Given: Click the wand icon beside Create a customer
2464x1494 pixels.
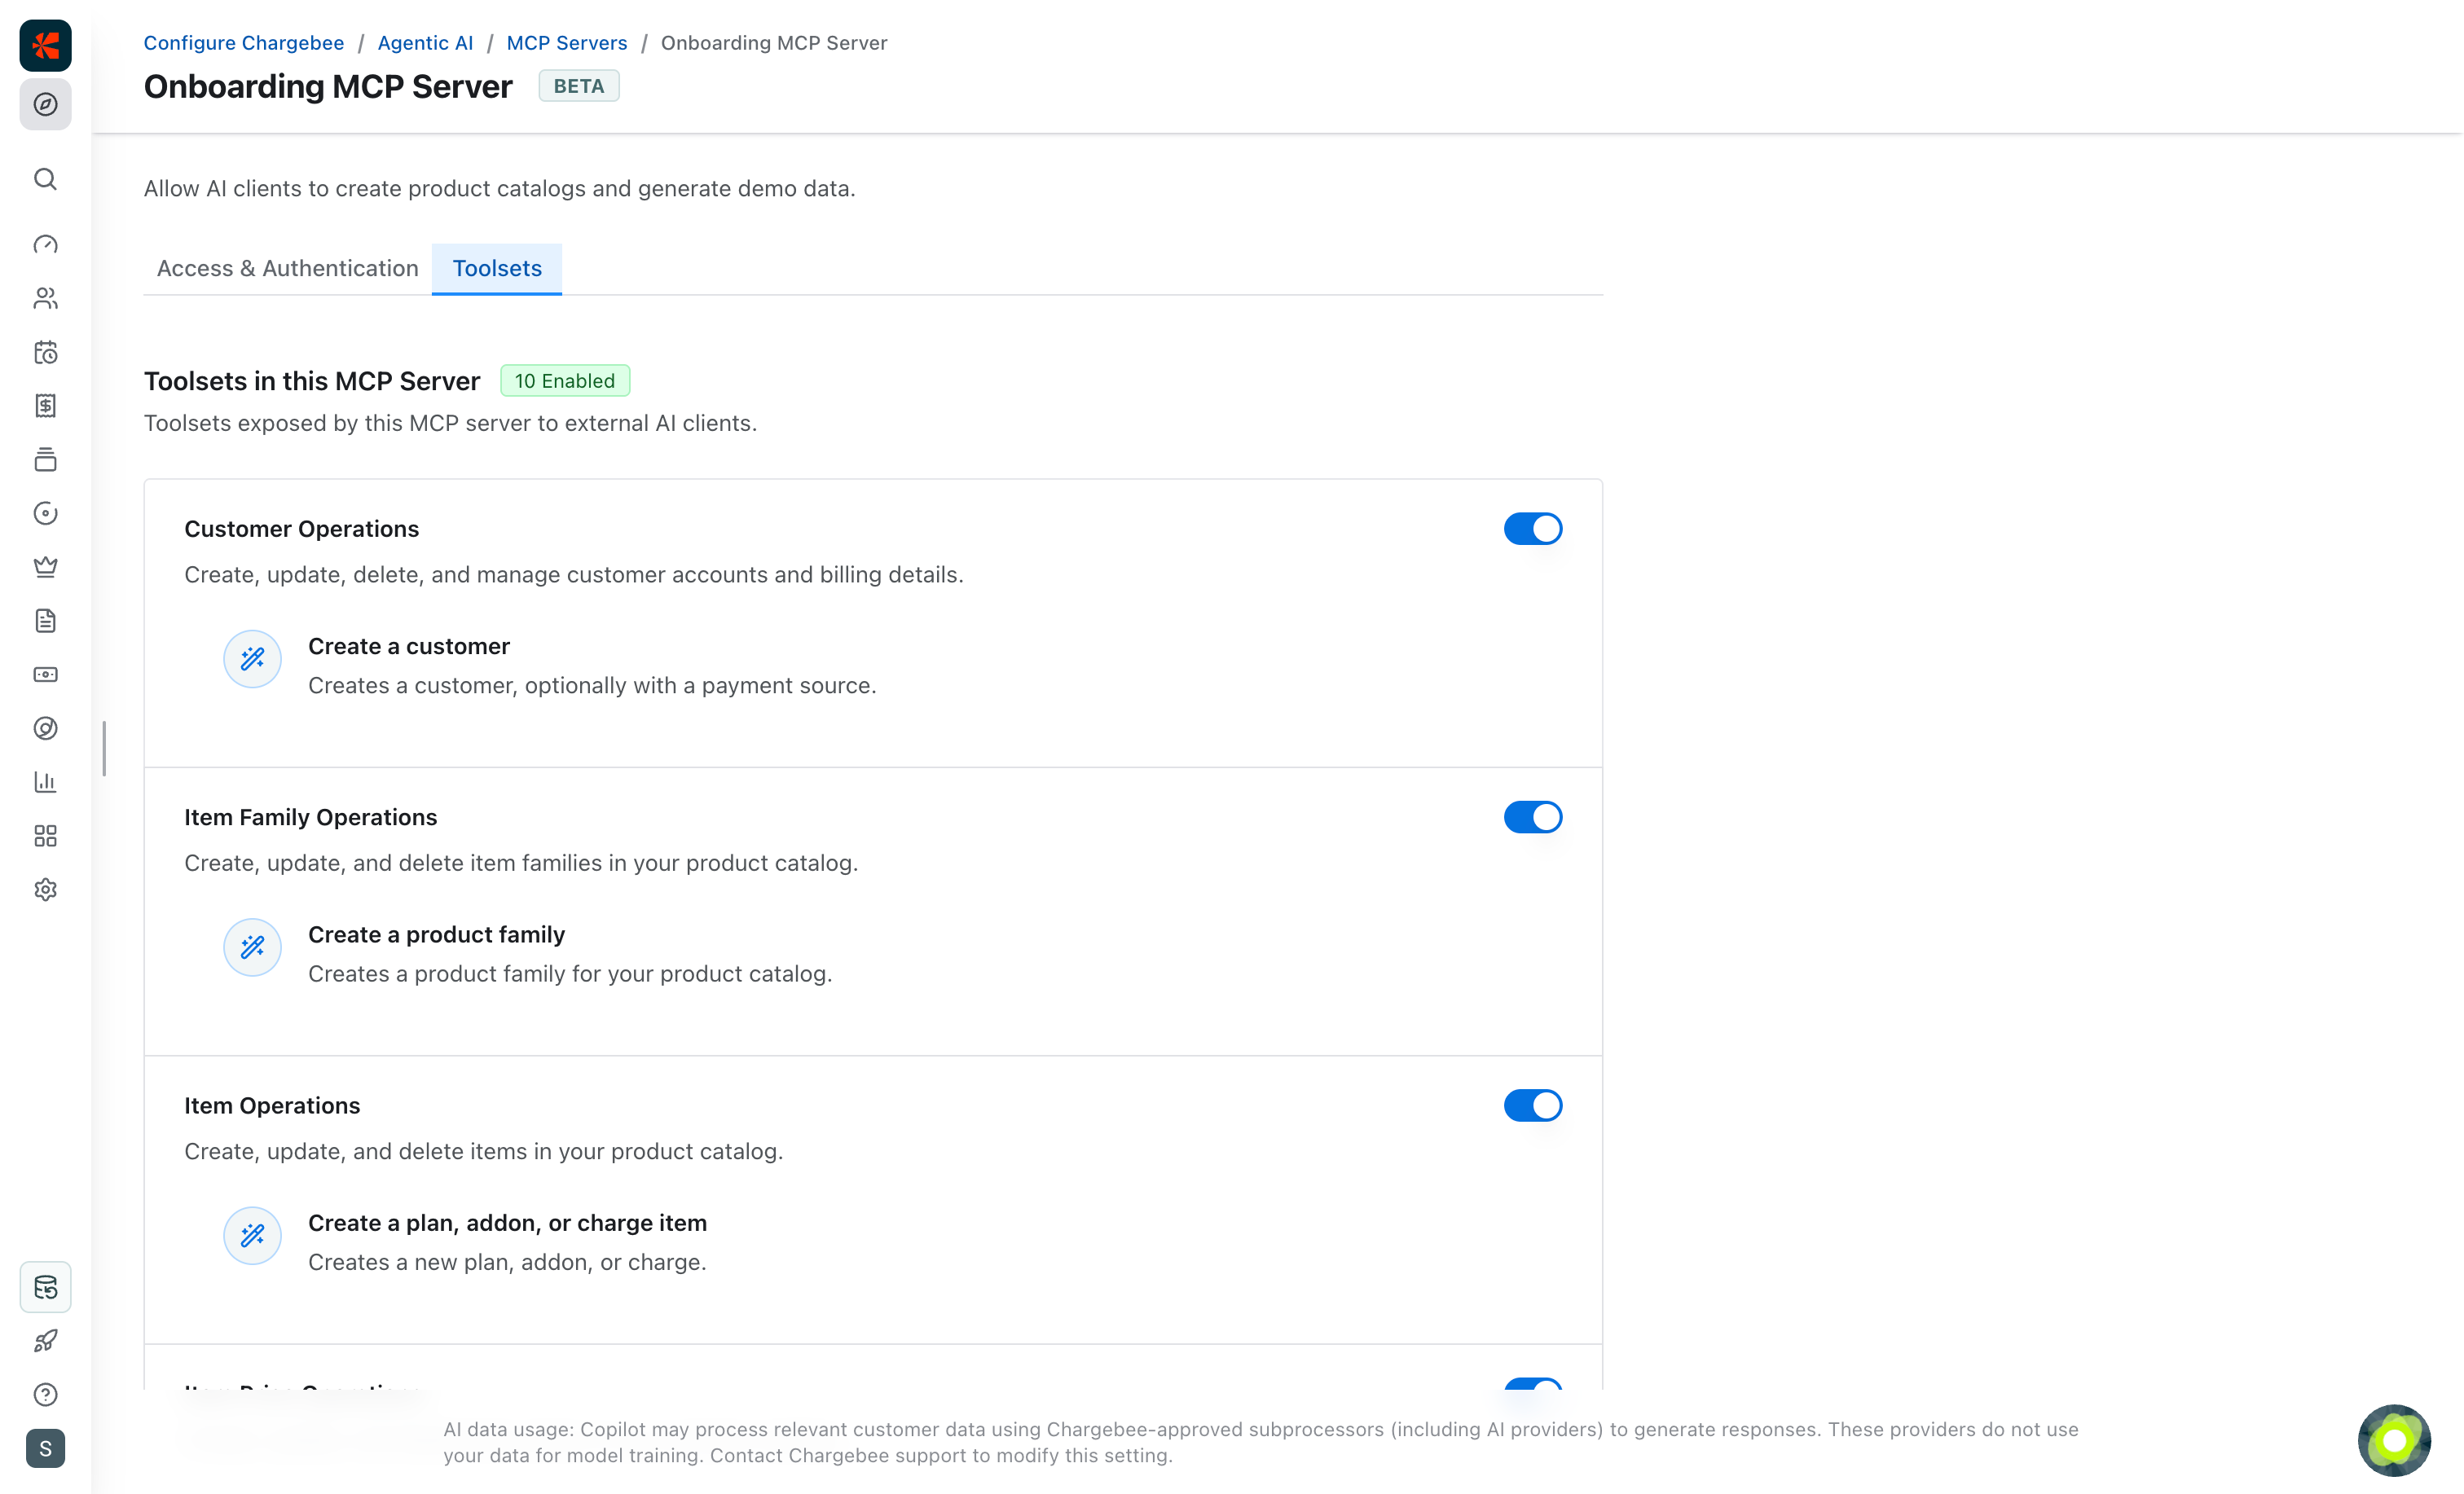Looking at the screenshot, I should pyautogui.click(x=252, y=658).
